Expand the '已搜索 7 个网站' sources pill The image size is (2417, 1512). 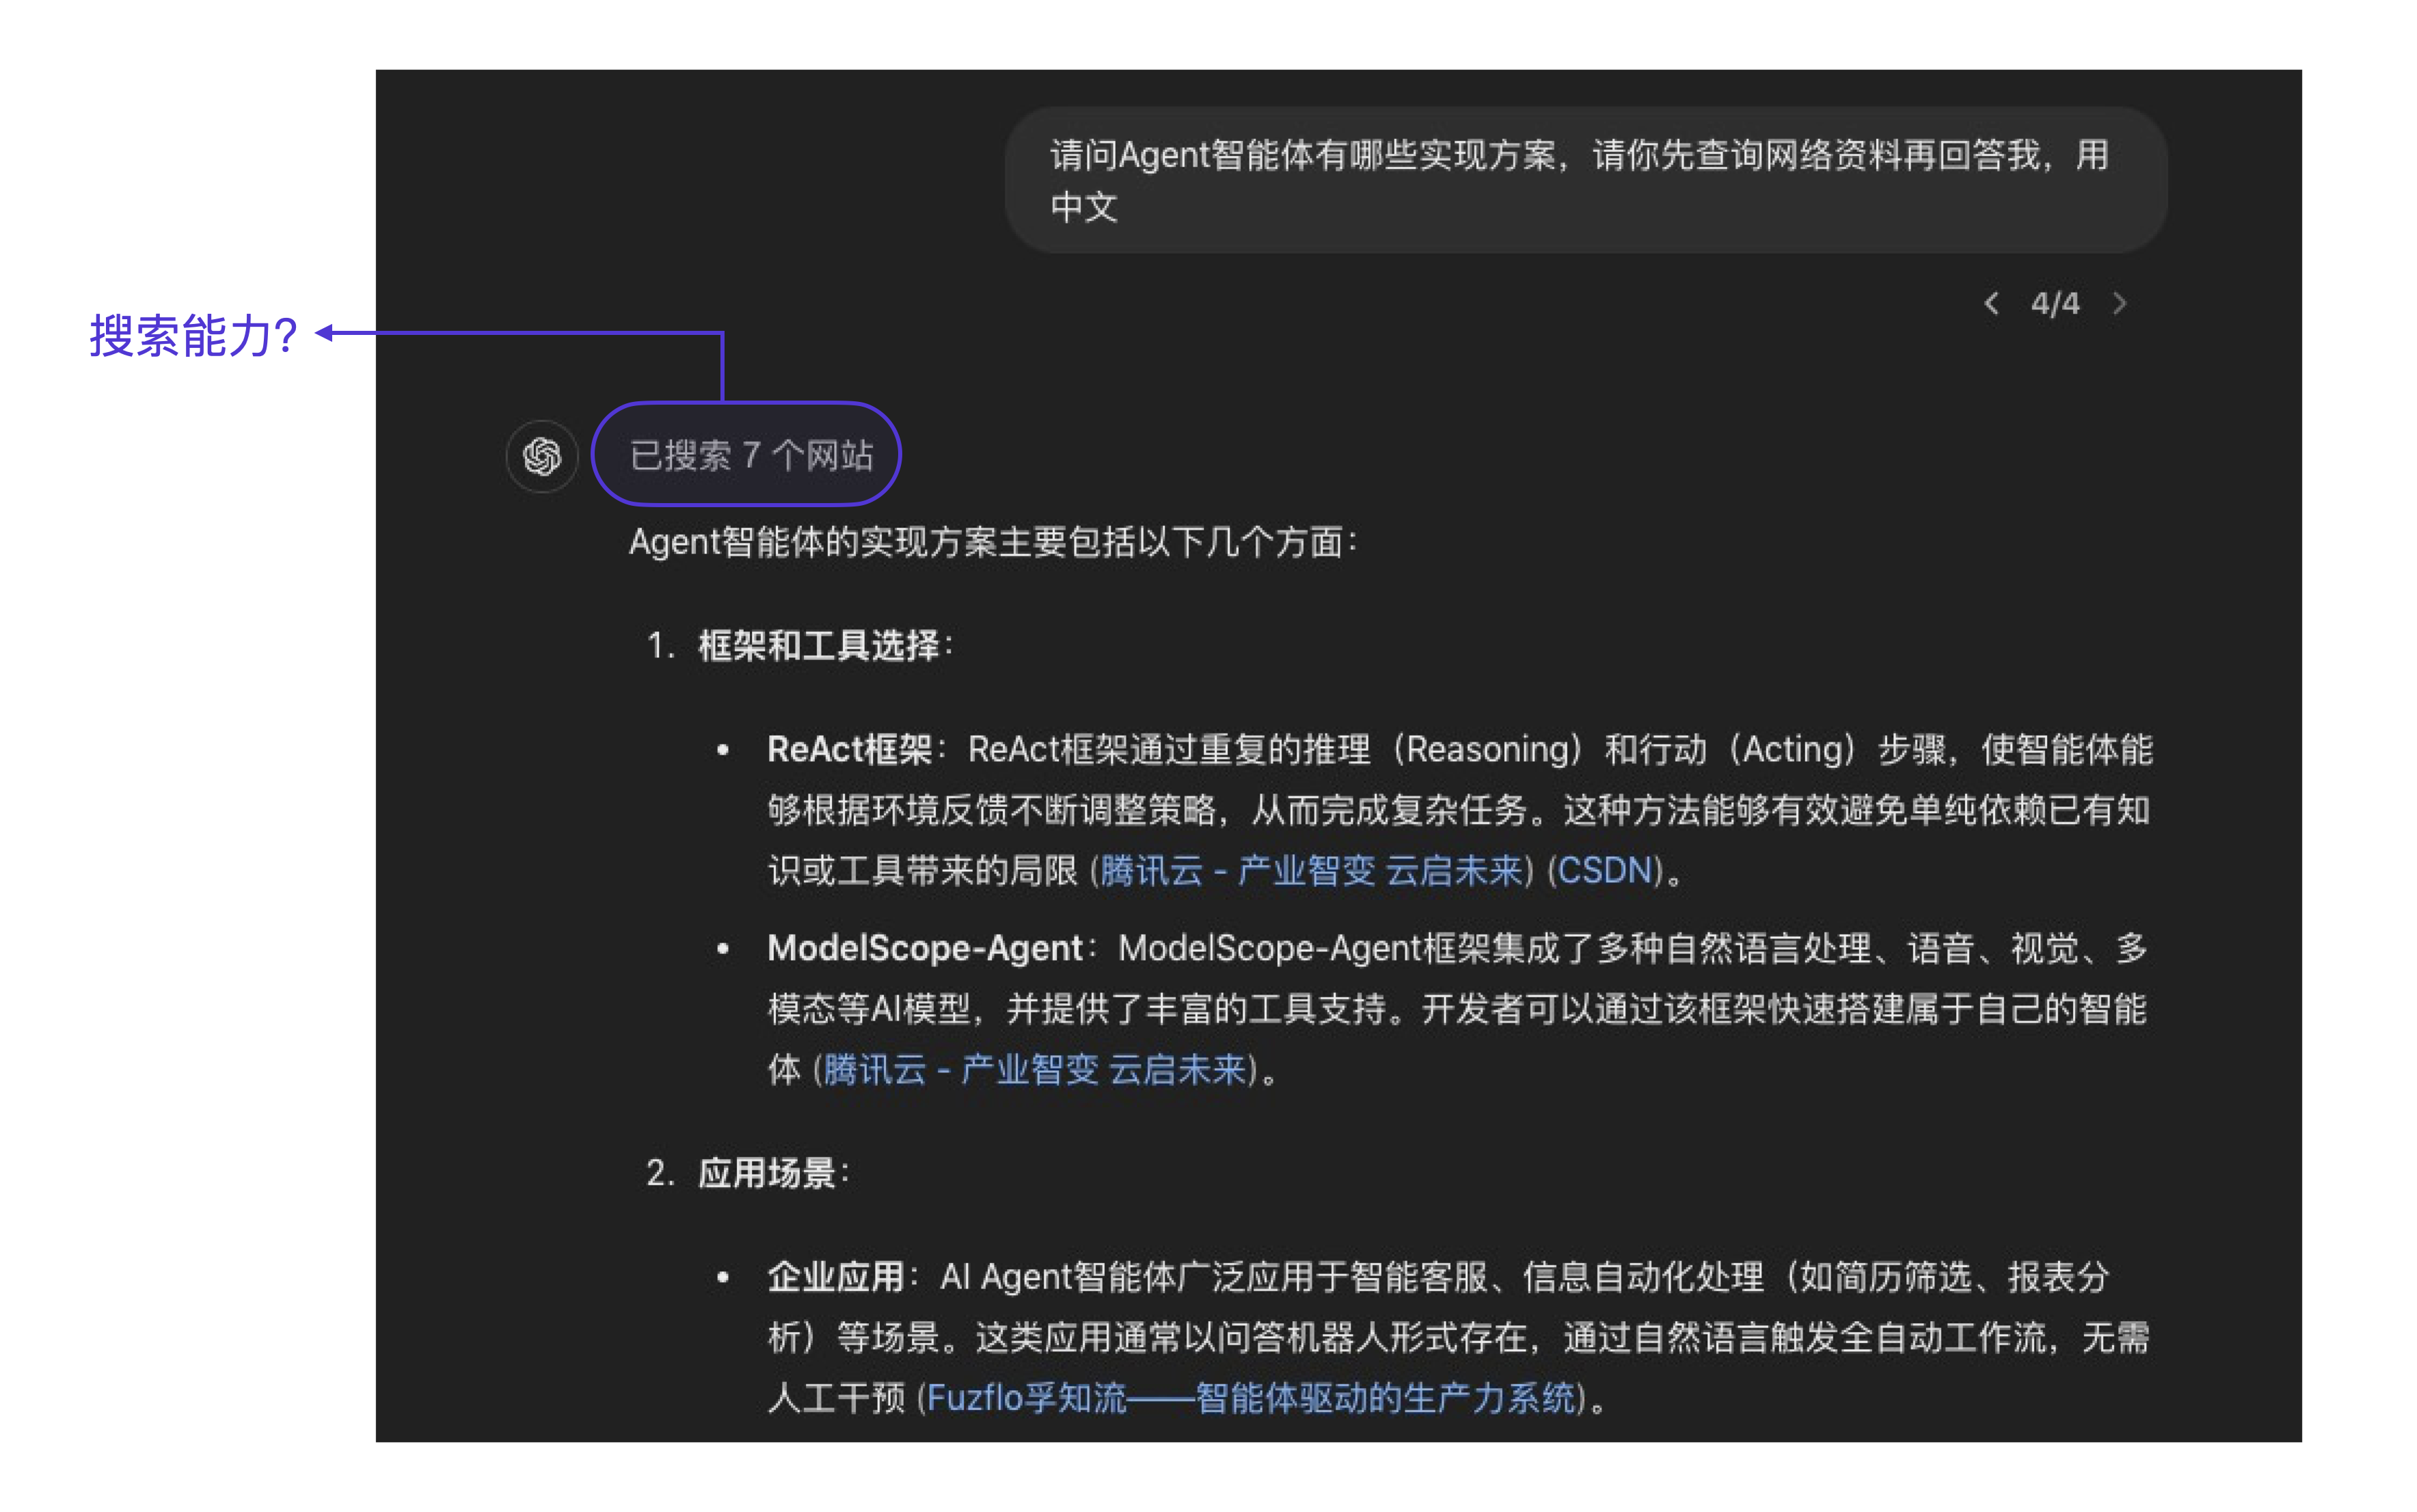750,456
